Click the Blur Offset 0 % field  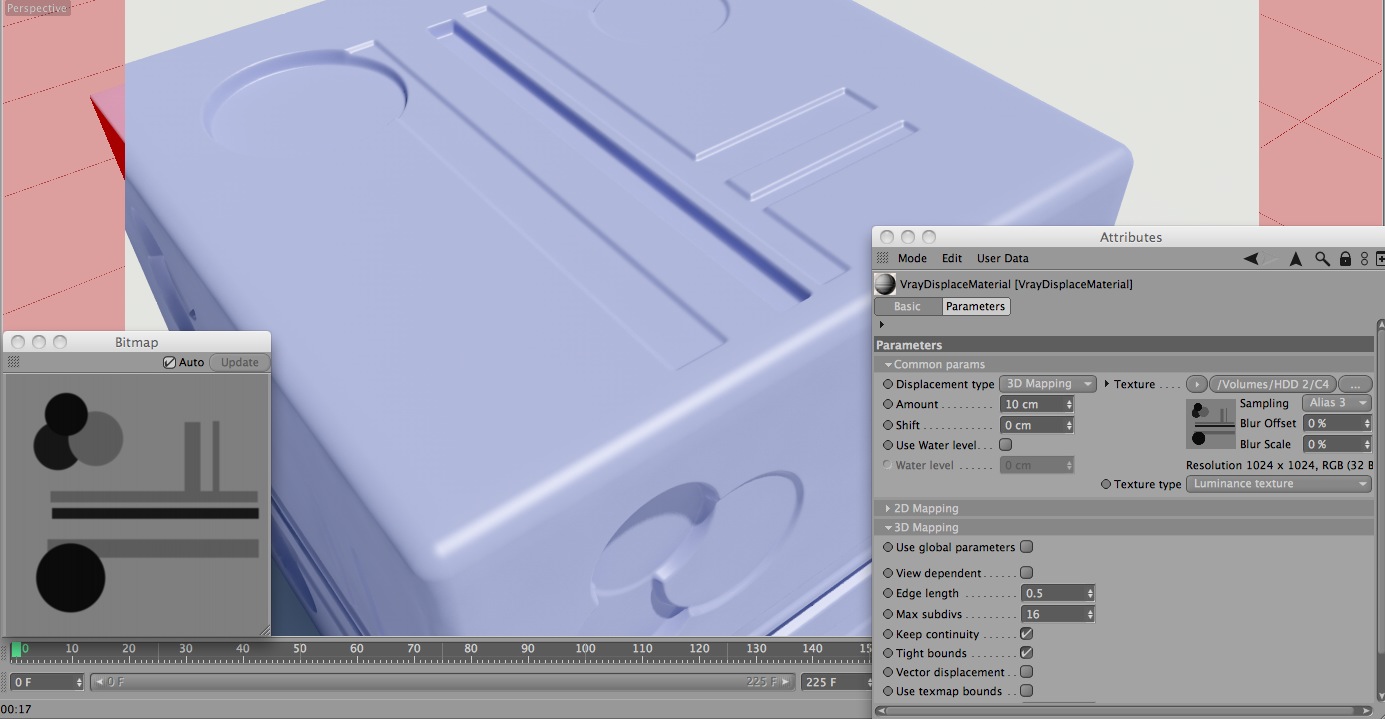click(1337, 423)
